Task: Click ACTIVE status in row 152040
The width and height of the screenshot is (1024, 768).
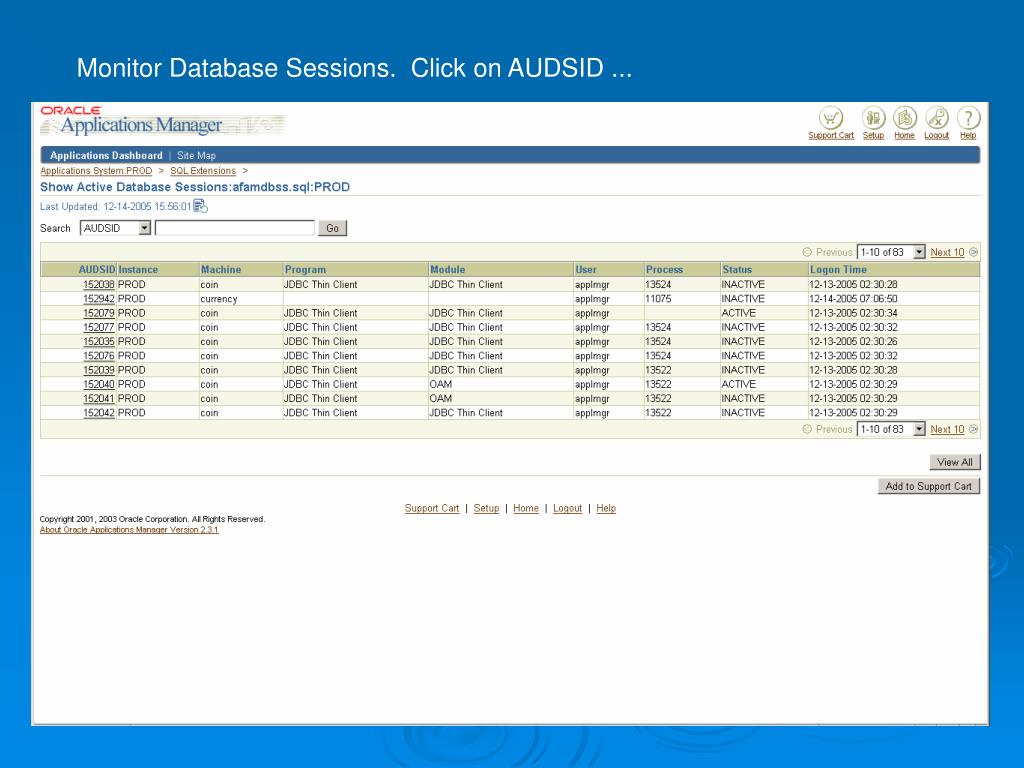Action: [x=739, y=385]
